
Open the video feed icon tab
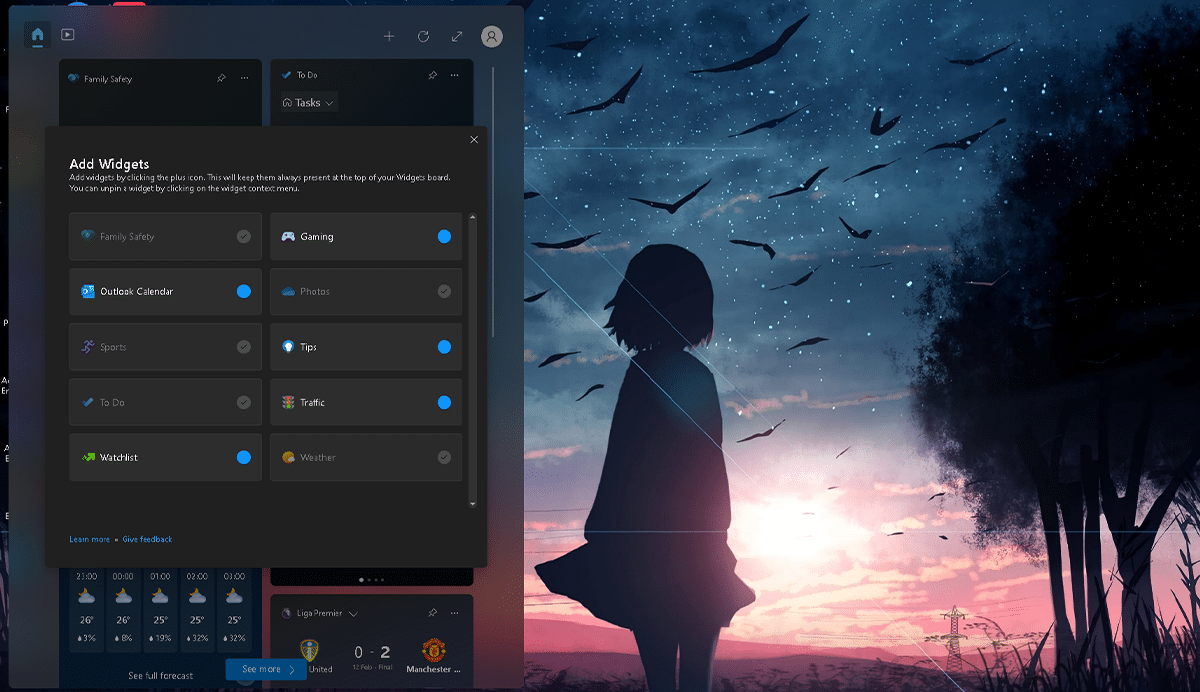67,35
